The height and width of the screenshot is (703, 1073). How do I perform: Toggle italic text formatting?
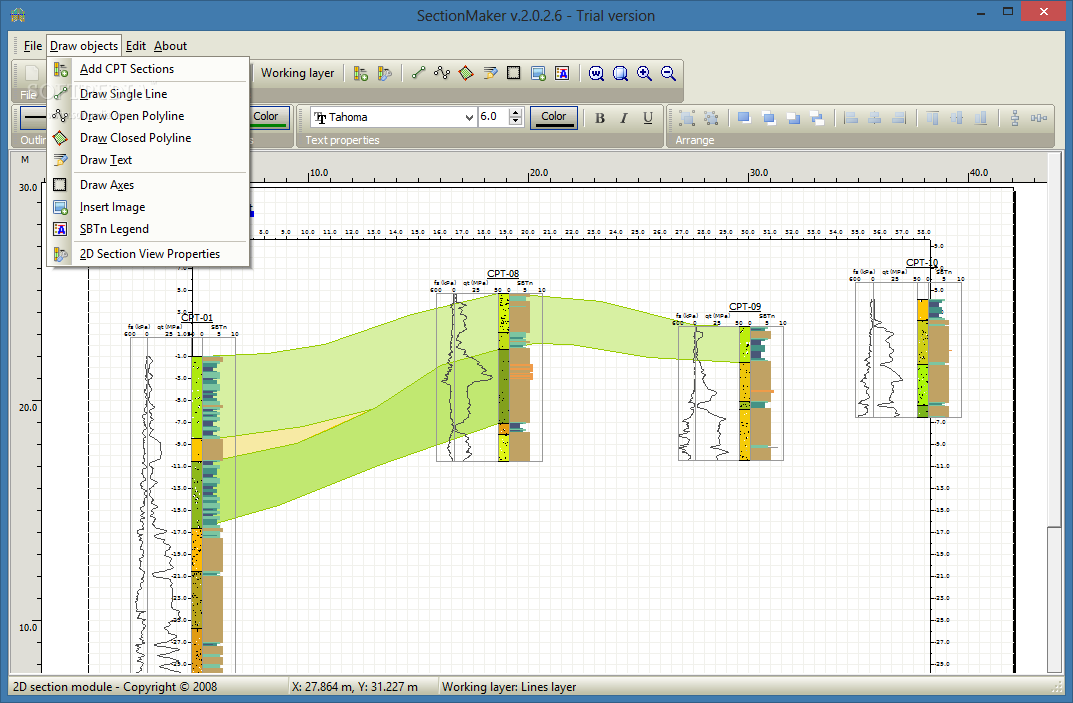pyautogui.click(x=623, y=118)
